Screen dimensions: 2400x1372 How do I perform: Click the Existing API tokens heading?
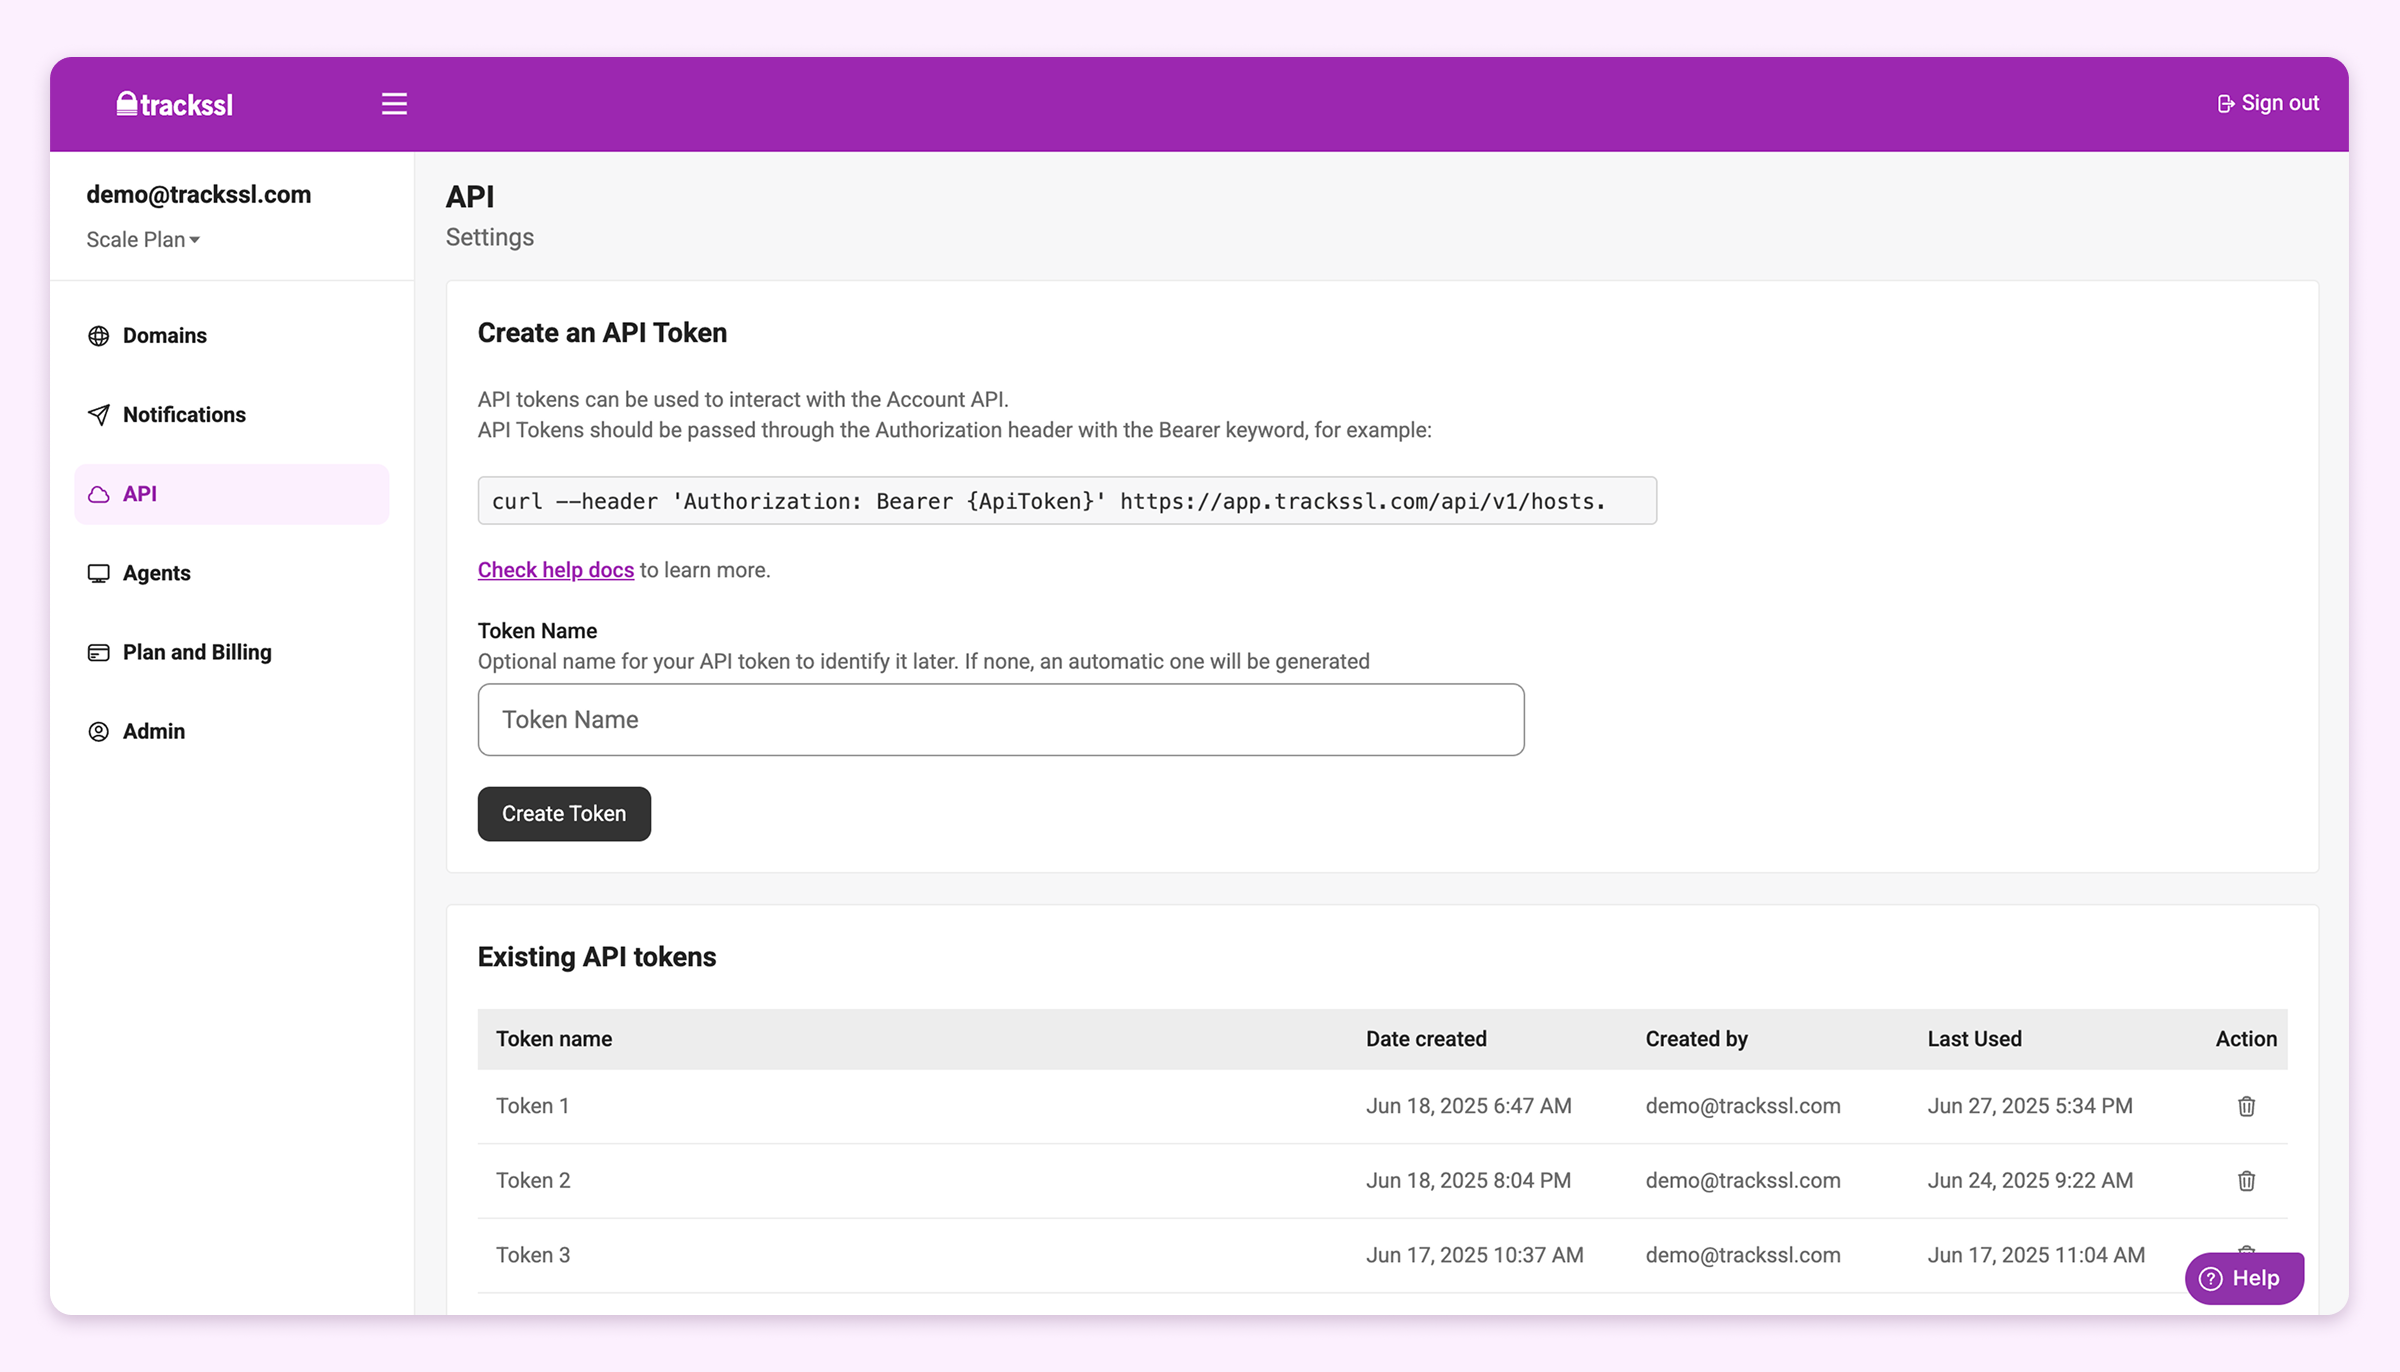click(x=597, y=957)
